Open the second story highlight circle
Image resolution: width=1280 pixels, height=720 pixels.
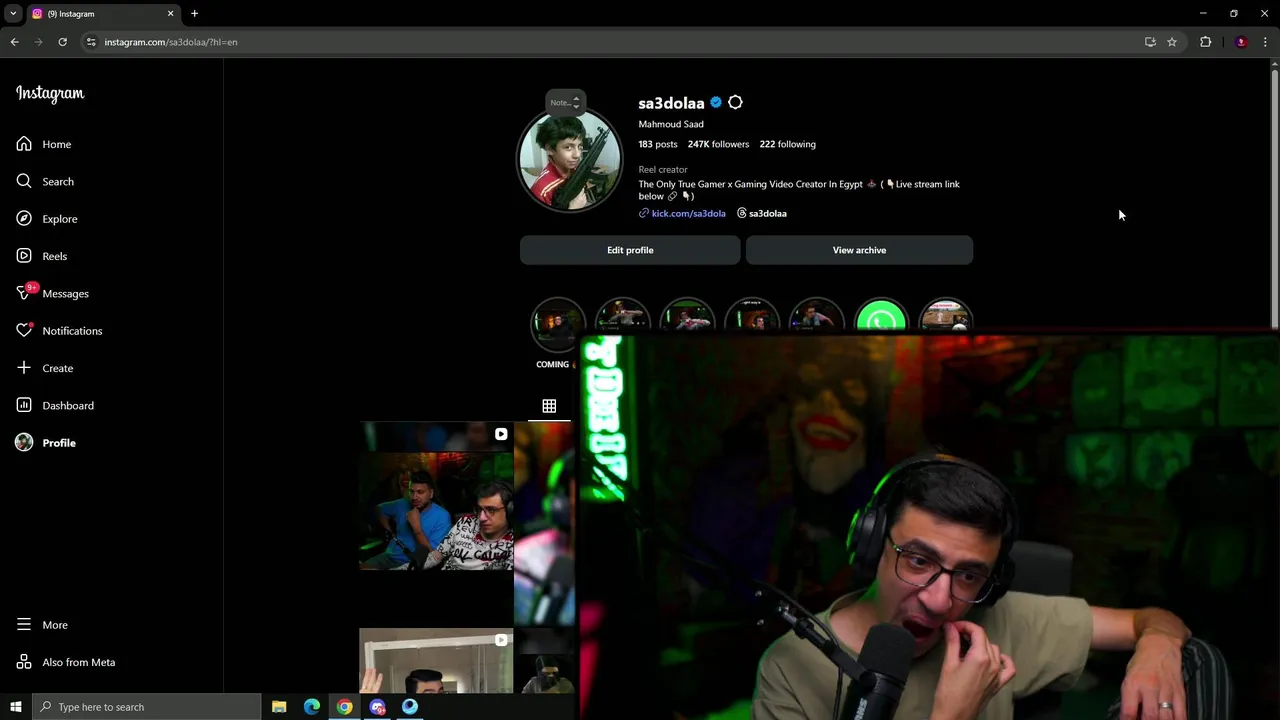[x=622, y=316]
